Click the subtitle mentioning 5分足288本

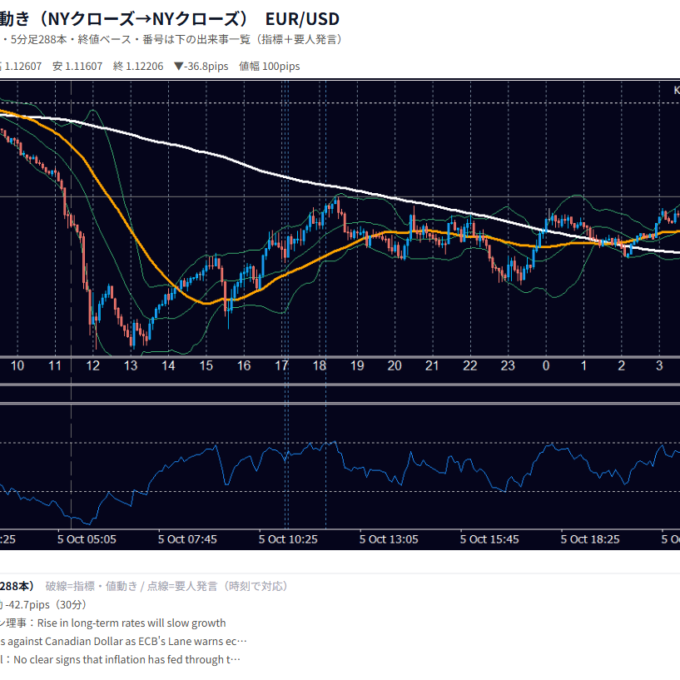pyautogui.click(x=173, y=40)
